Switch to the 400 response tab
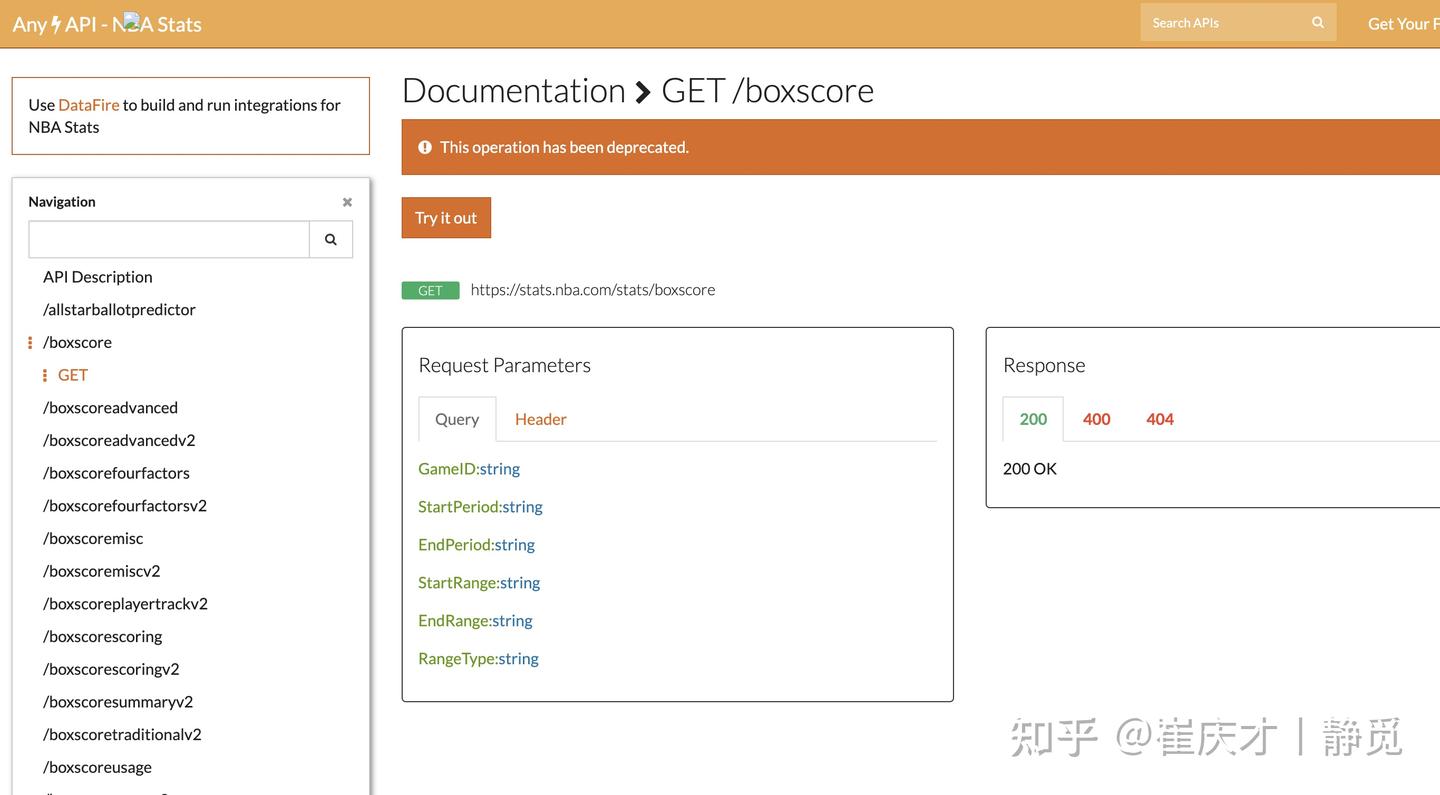The width and height of the screenshot is (1440, 795). coord(1096,418)
